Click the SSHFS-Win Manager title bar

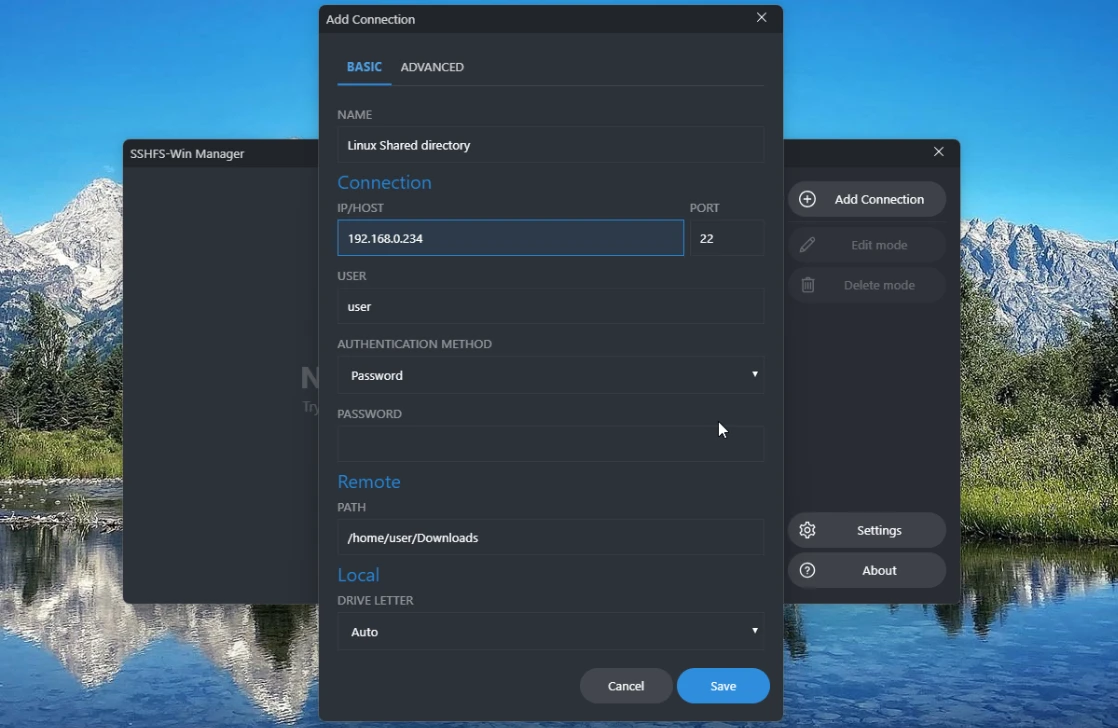pyautogui.click(x=220, y=154)
